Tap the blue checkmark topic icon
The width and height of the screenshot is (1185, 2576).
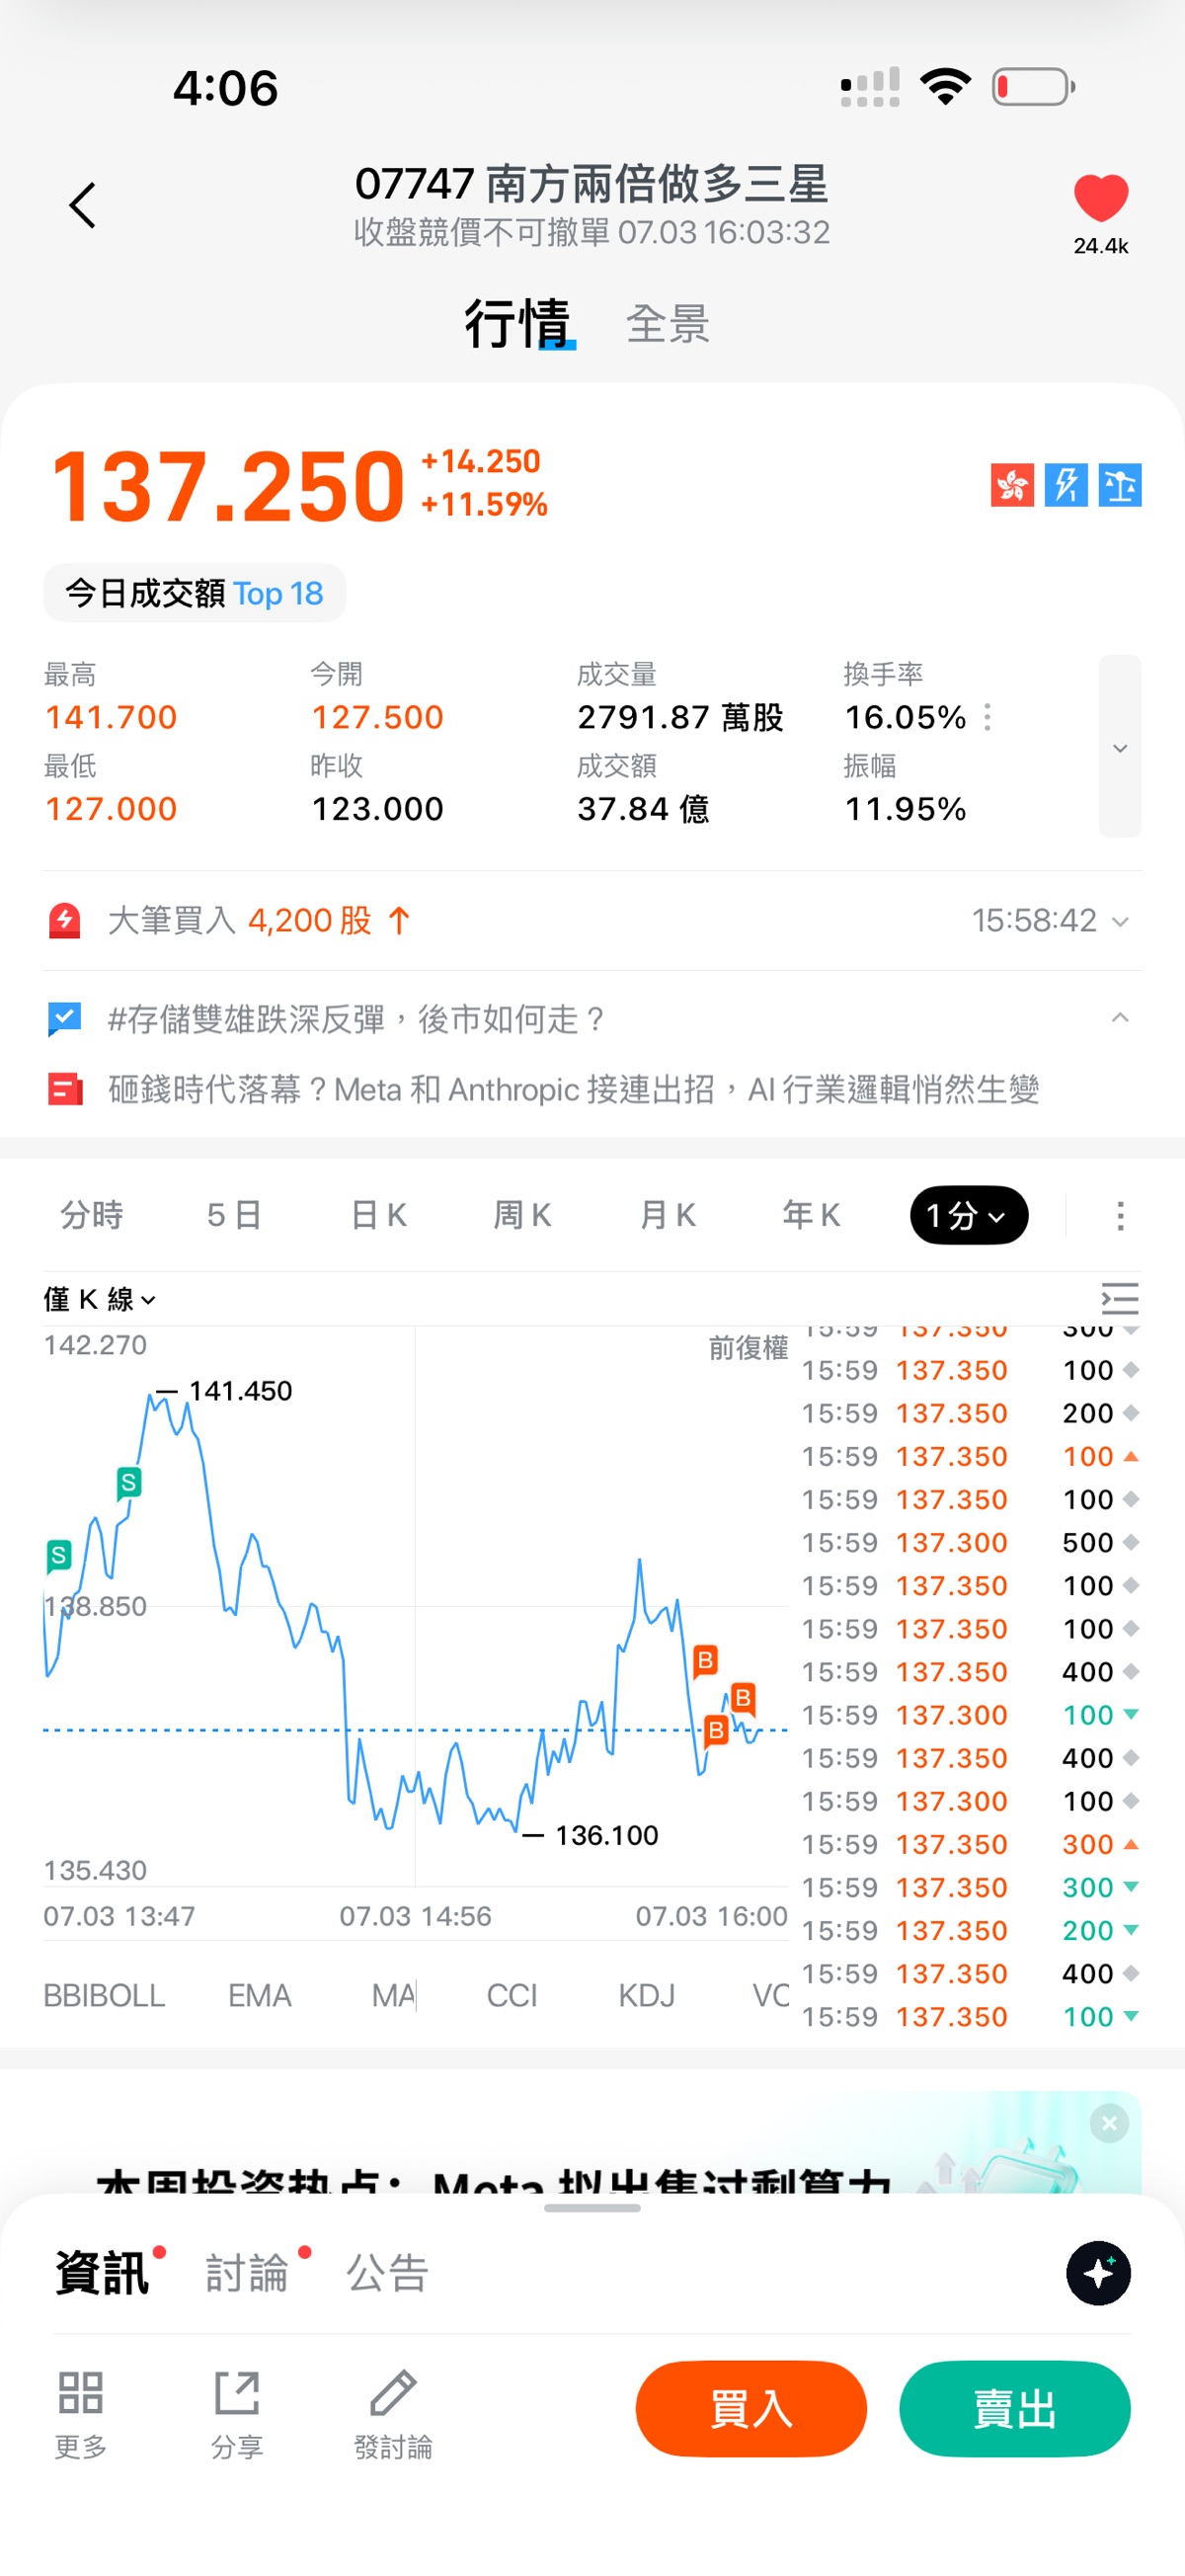click(x=65, y=1019)
